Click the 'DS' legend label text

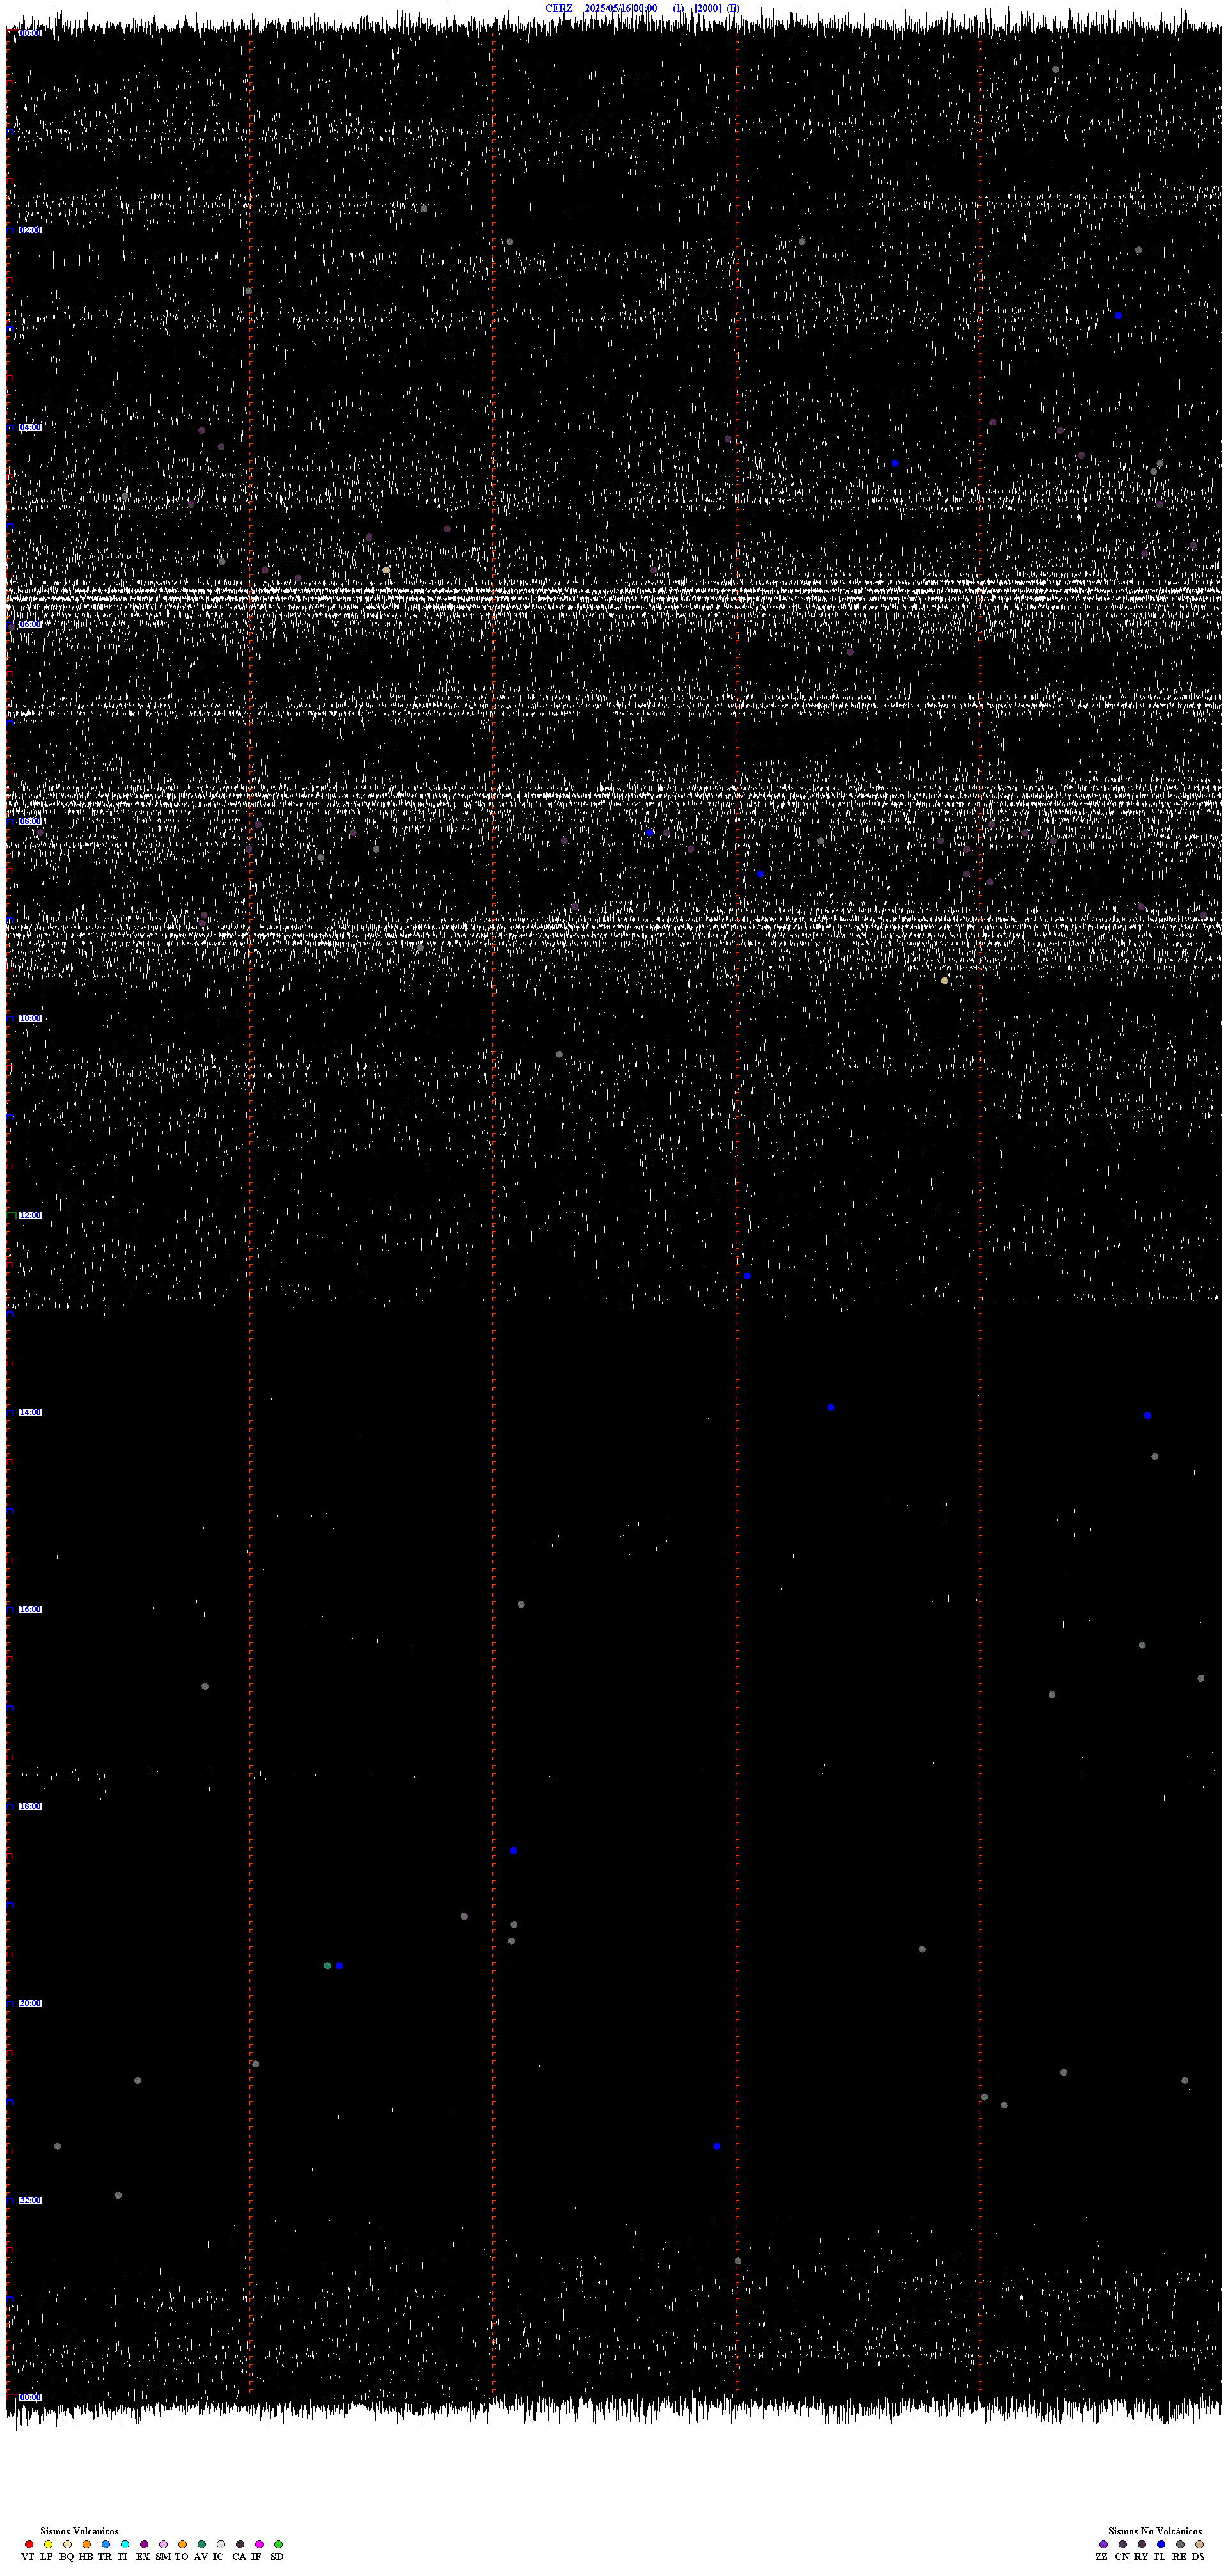point(1198,2556)
